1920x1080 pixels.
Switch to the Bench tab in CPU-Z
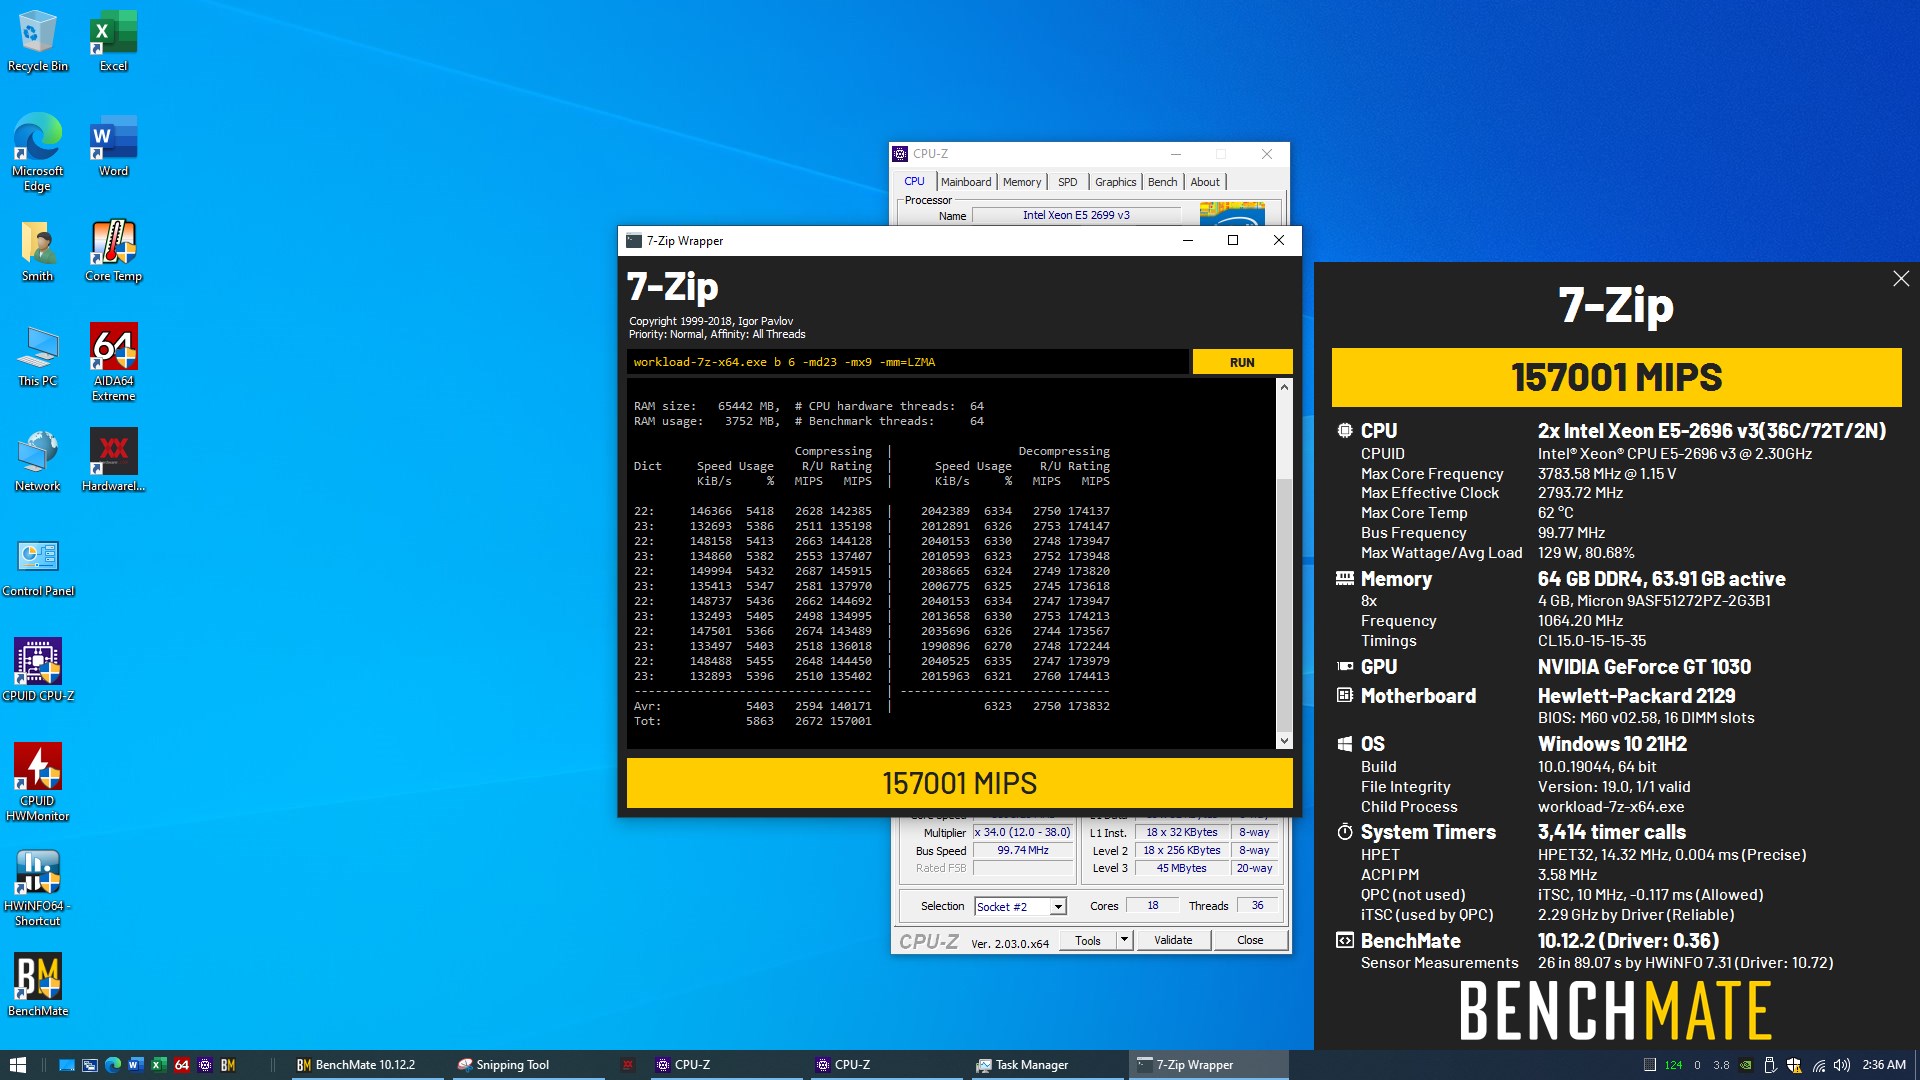point(1162,182)
